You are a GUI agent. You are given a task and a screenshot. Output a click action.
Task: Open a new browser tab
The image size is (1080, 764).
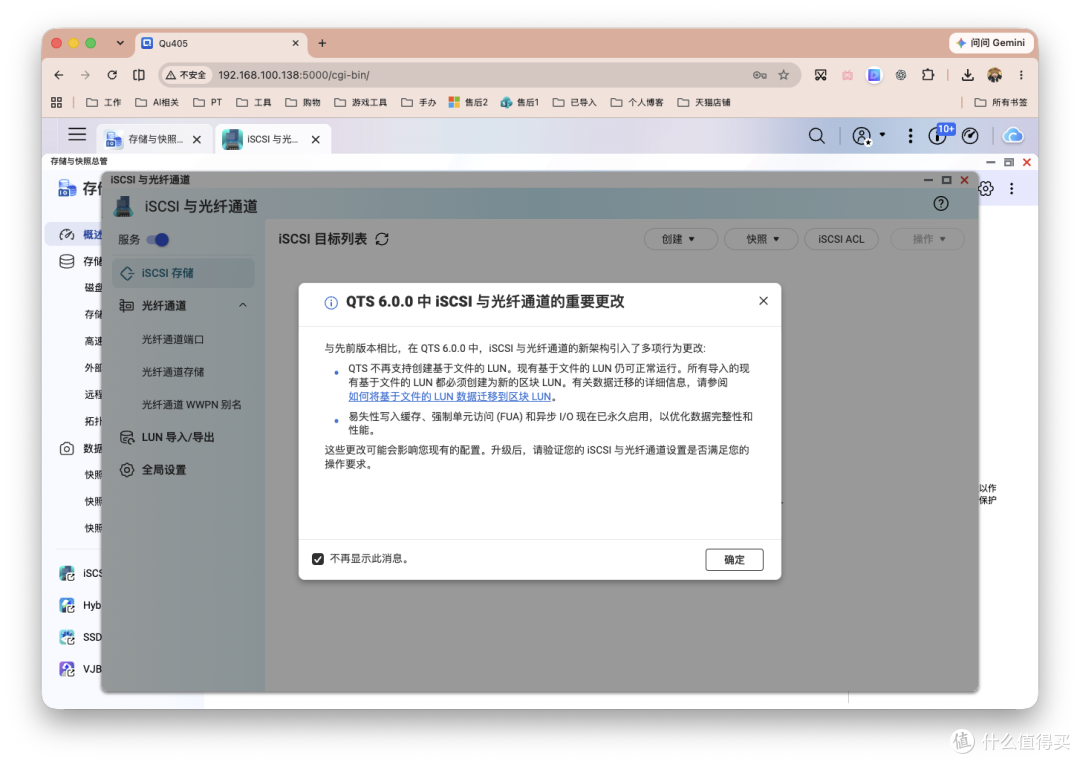point(322,43)
